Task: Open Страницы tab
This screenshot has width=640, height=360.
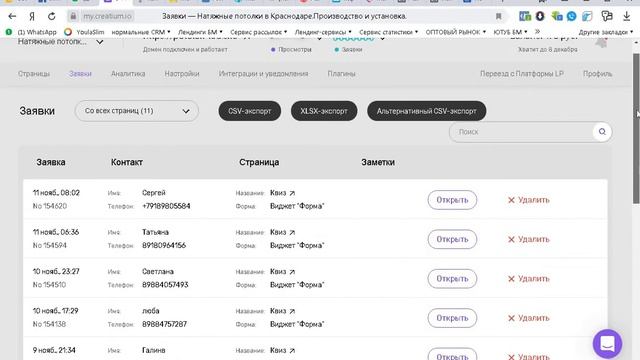Action: 34,74
